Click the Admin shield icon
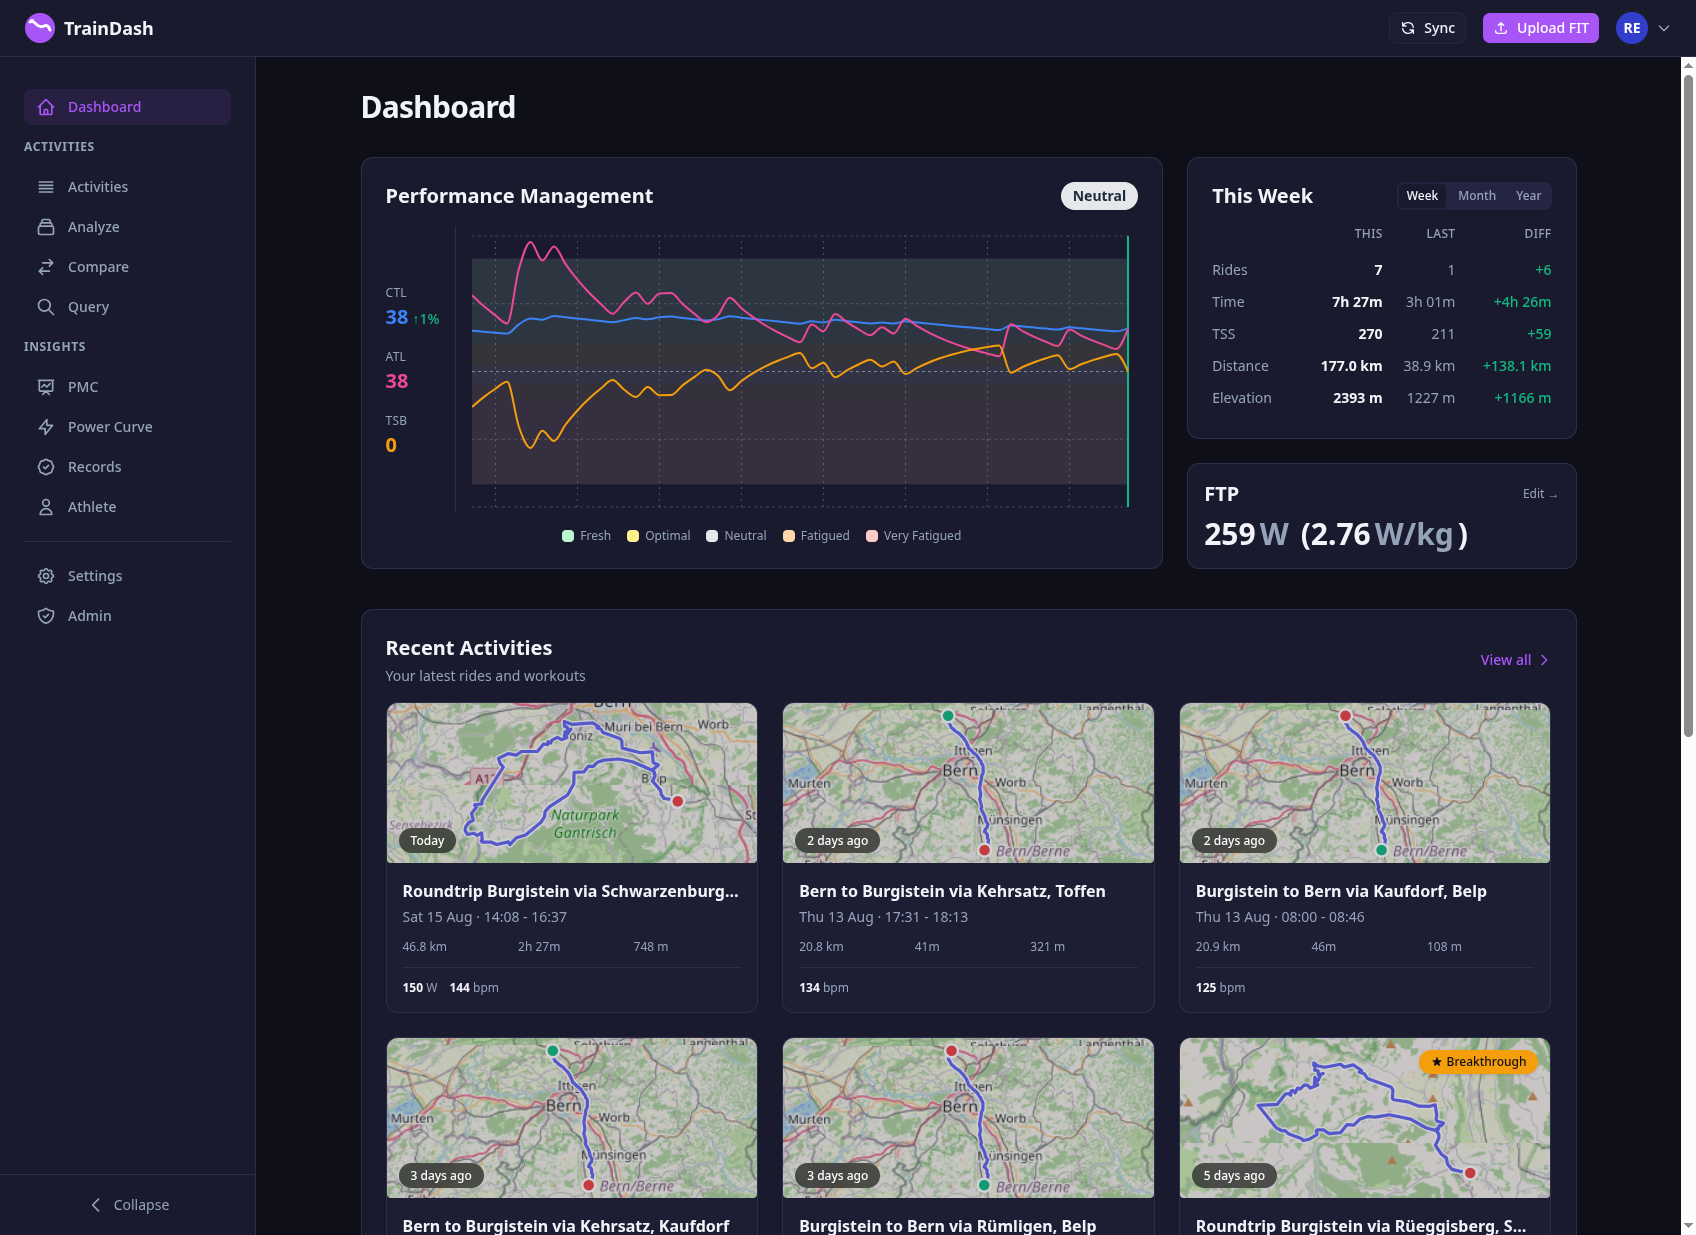 (46, 616)
